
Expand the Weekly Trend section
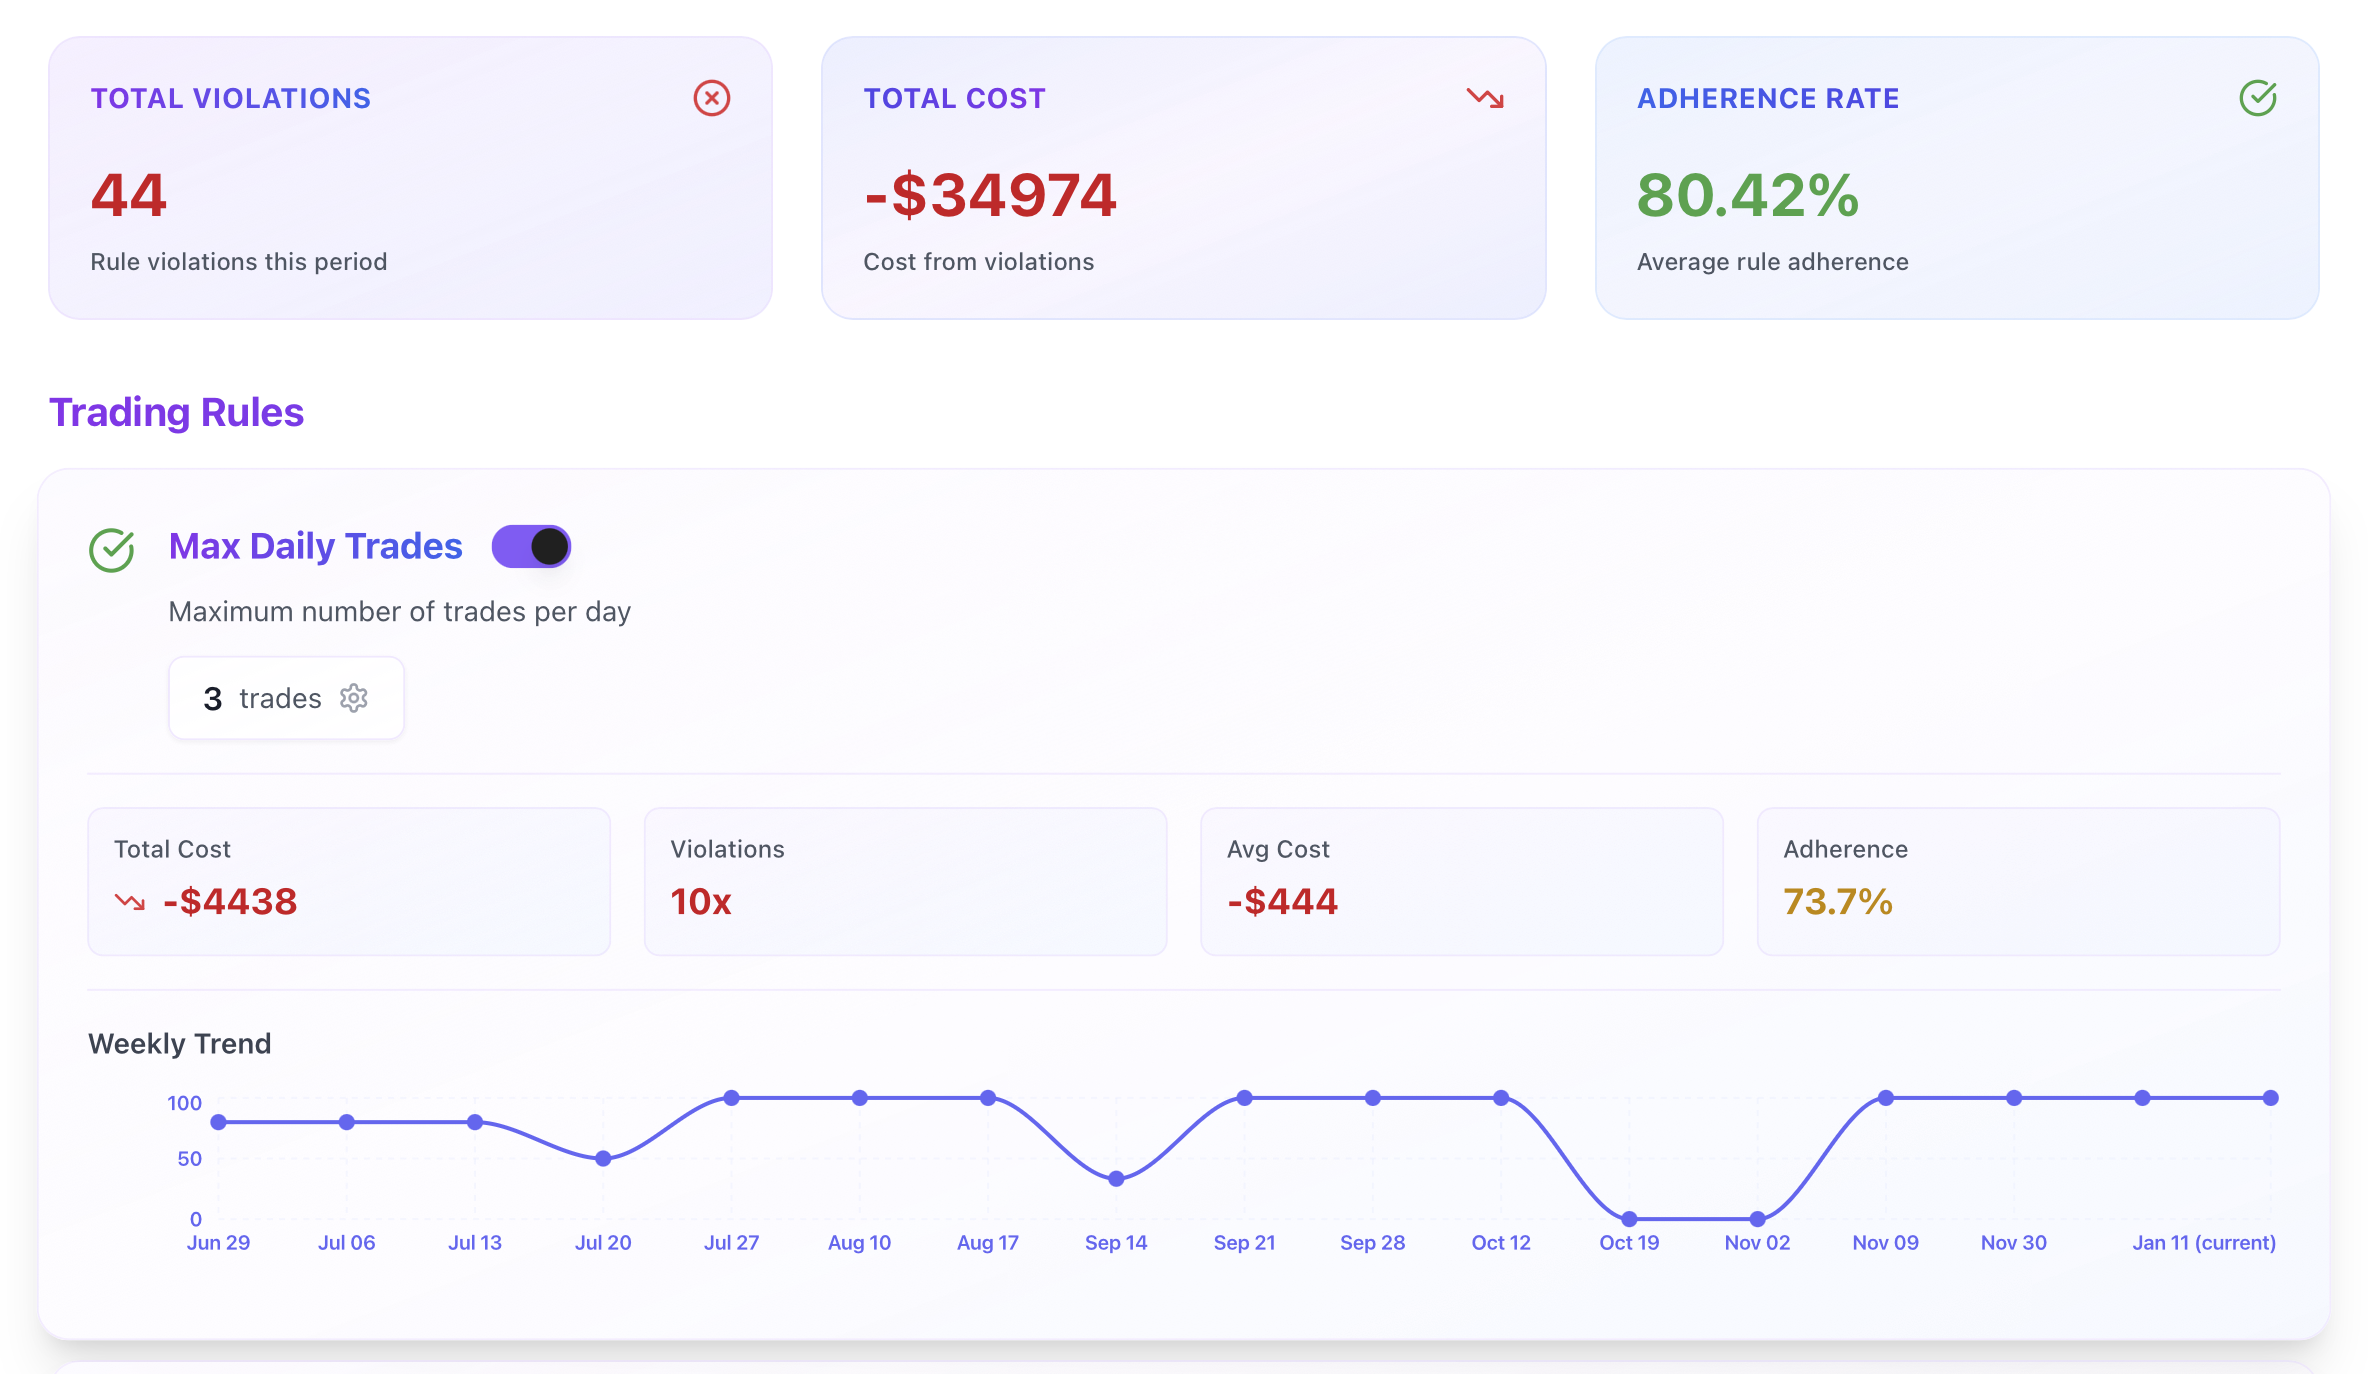tap(179, 1043)
